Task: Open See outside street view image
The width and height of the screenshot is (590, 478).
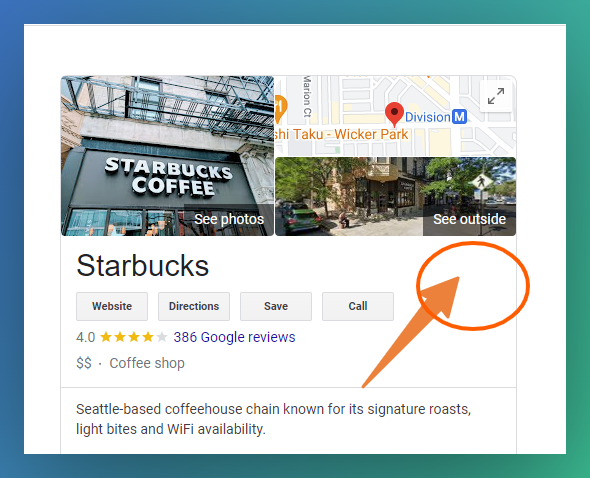Action: [469, 219]
